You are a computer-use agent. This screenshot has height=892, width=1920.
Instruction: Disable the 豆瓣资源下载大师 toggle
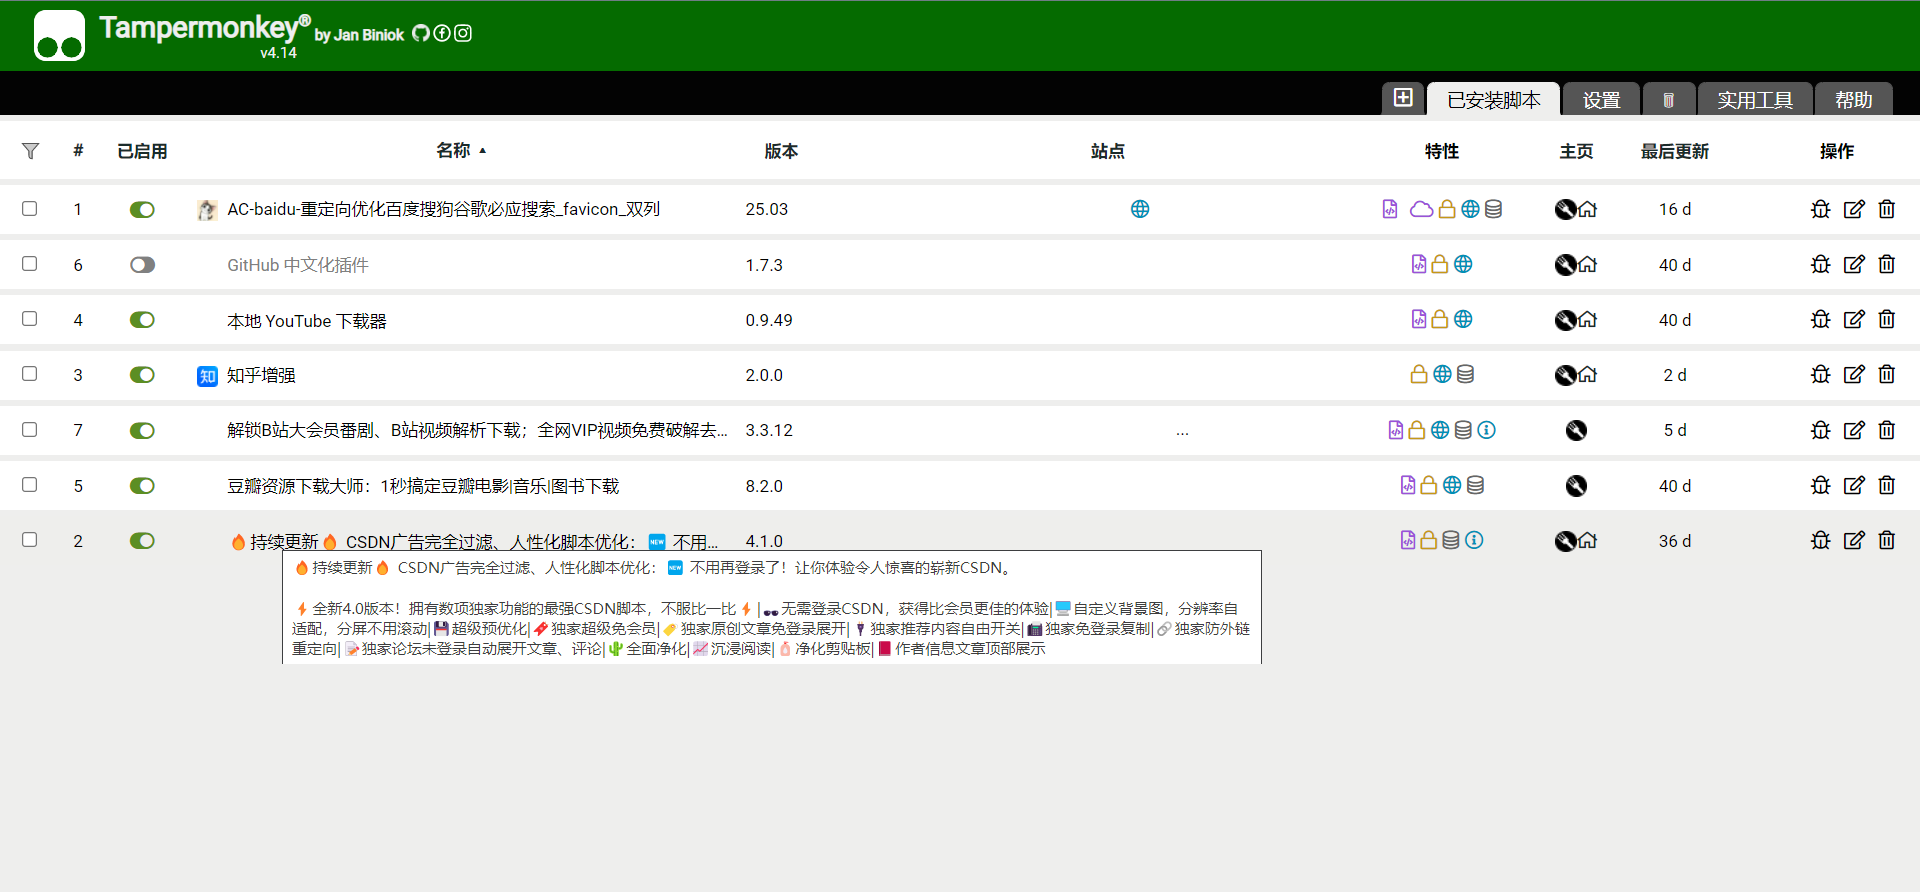coord(142,486)
